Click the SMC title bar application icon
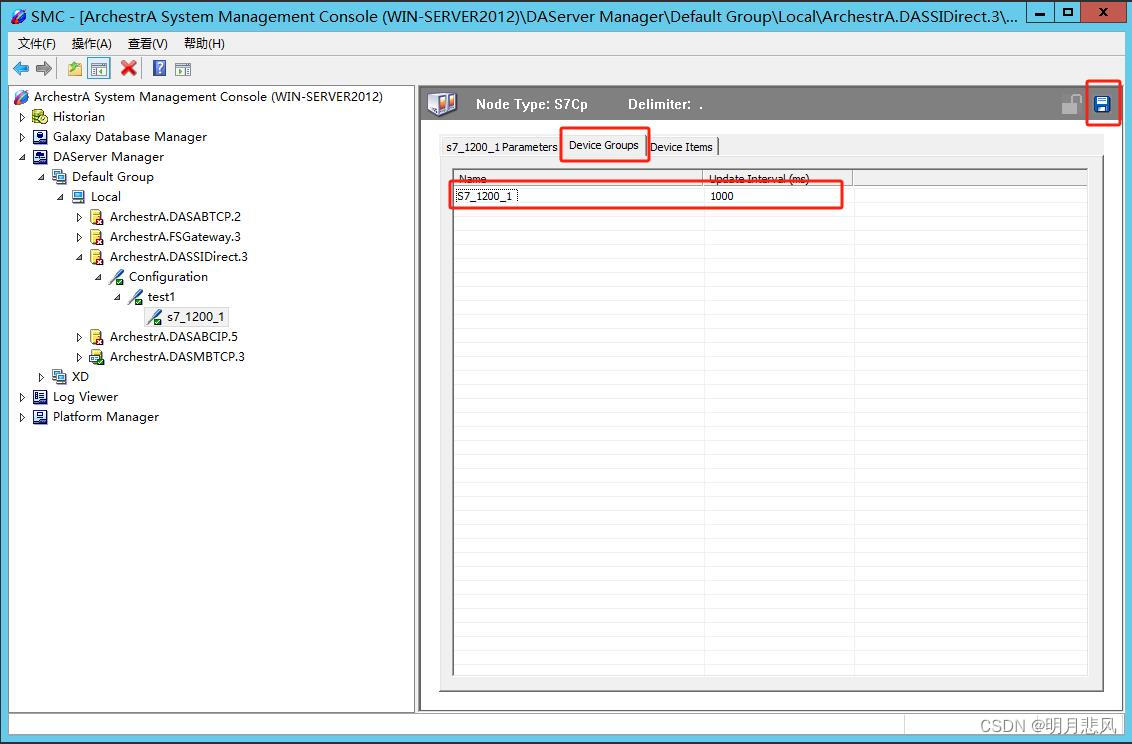 tap(19, 16)
